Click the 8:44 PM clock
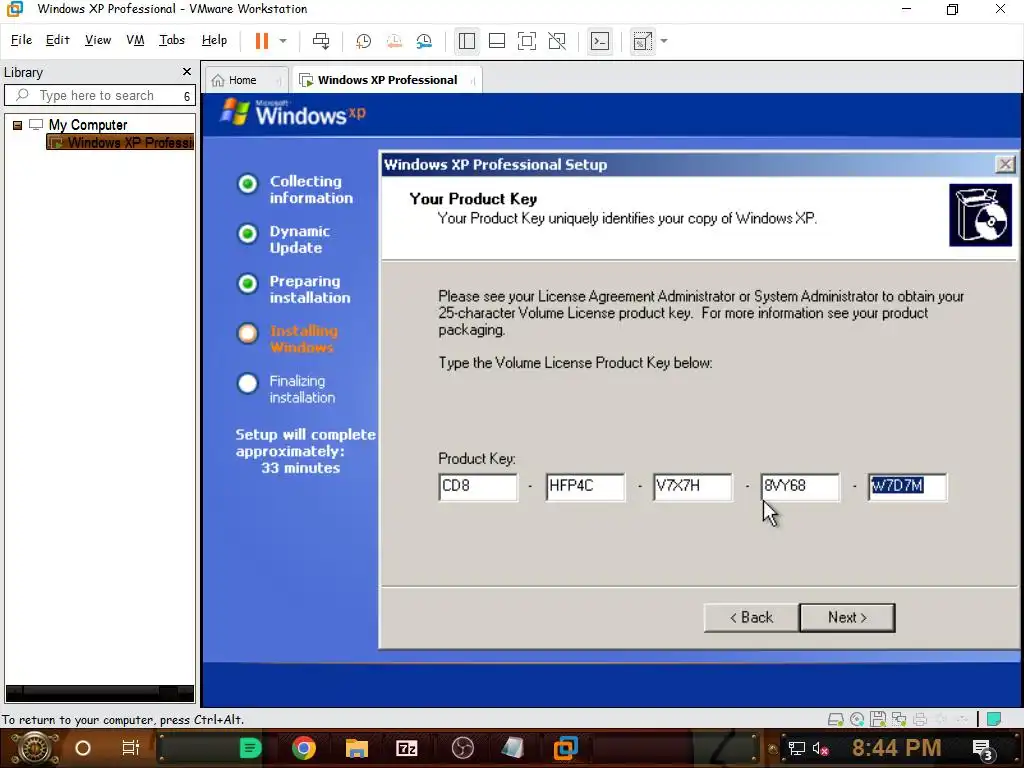This screenshot has height=768, width=1024. pyautogui.click(x=896, y=748)
